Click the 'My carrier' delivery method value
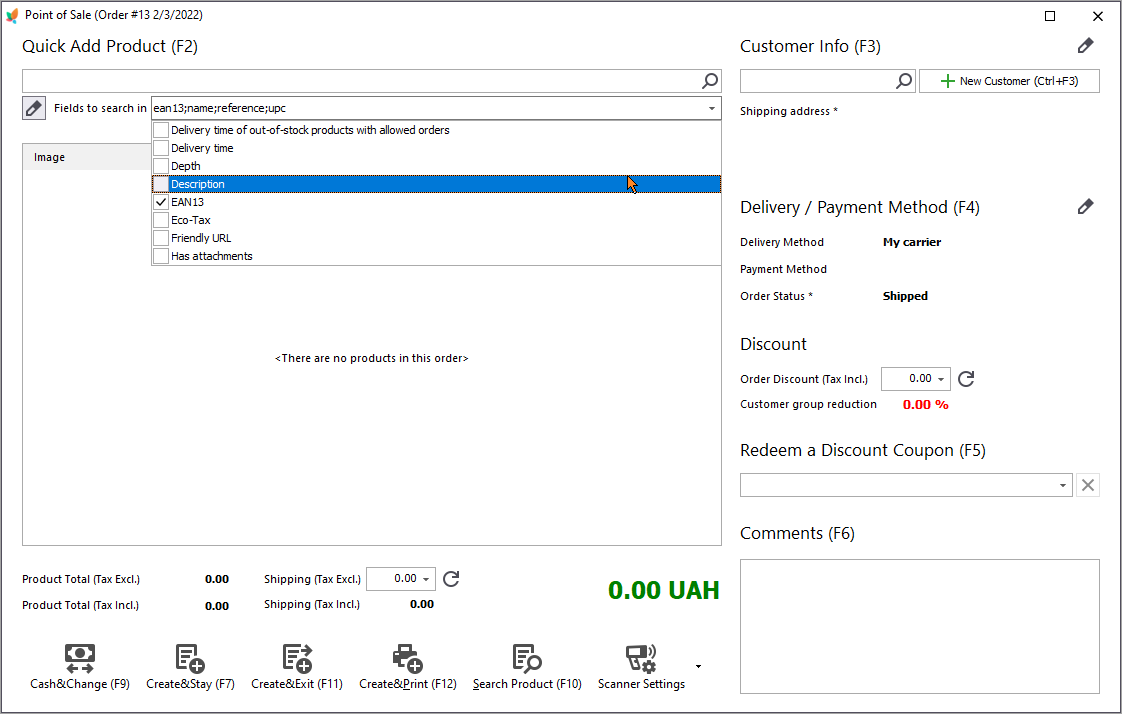The height and width of the screenshot is (714, 1122). point(912,242)
